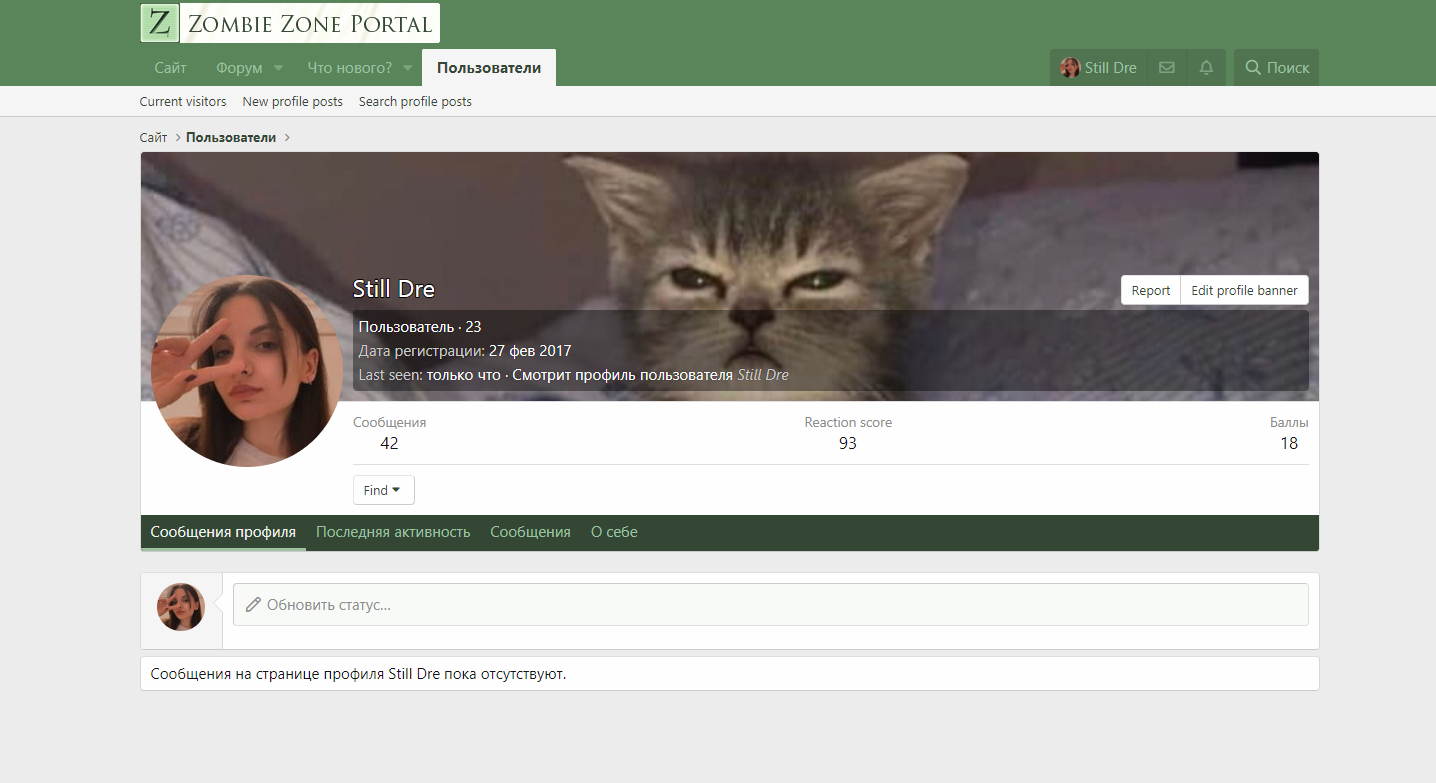The image size is (1436, 783).
Task: Open the New profile posts link
Action: point(292,101)
